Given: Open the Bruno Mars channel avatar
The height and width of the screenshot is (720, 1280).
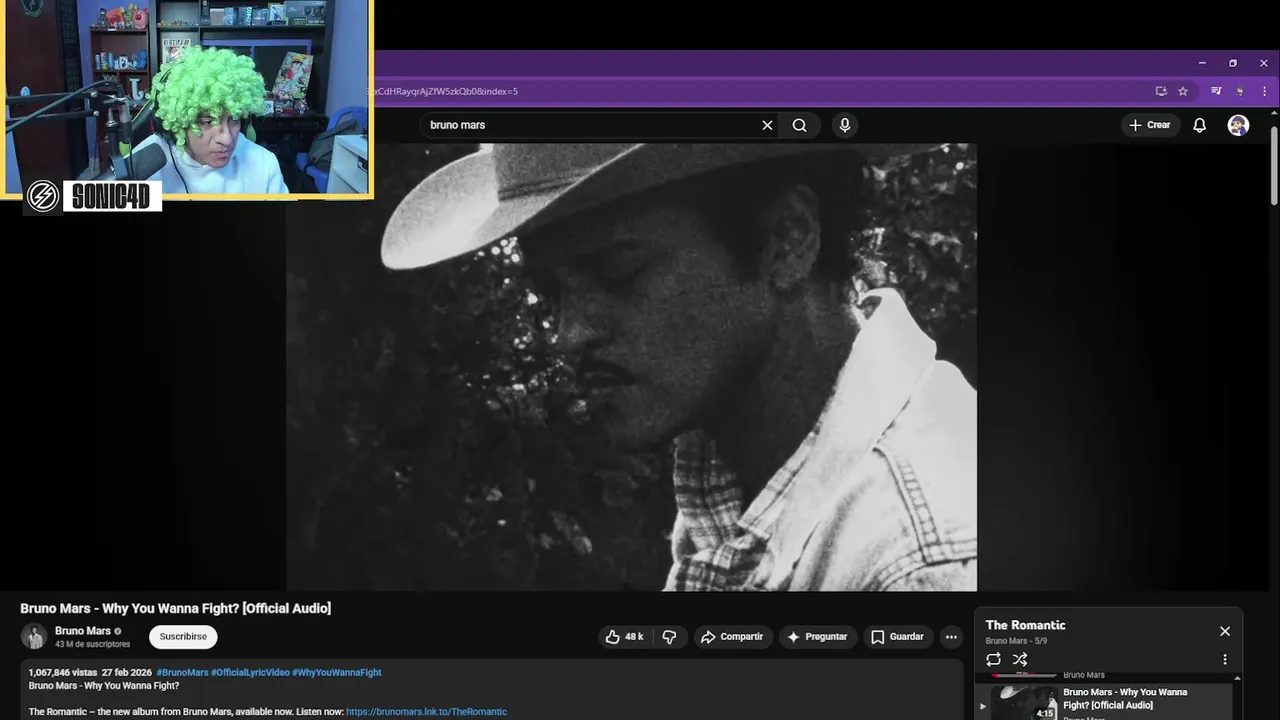Looking at the screenshot, I should click(x=34, y=637).
